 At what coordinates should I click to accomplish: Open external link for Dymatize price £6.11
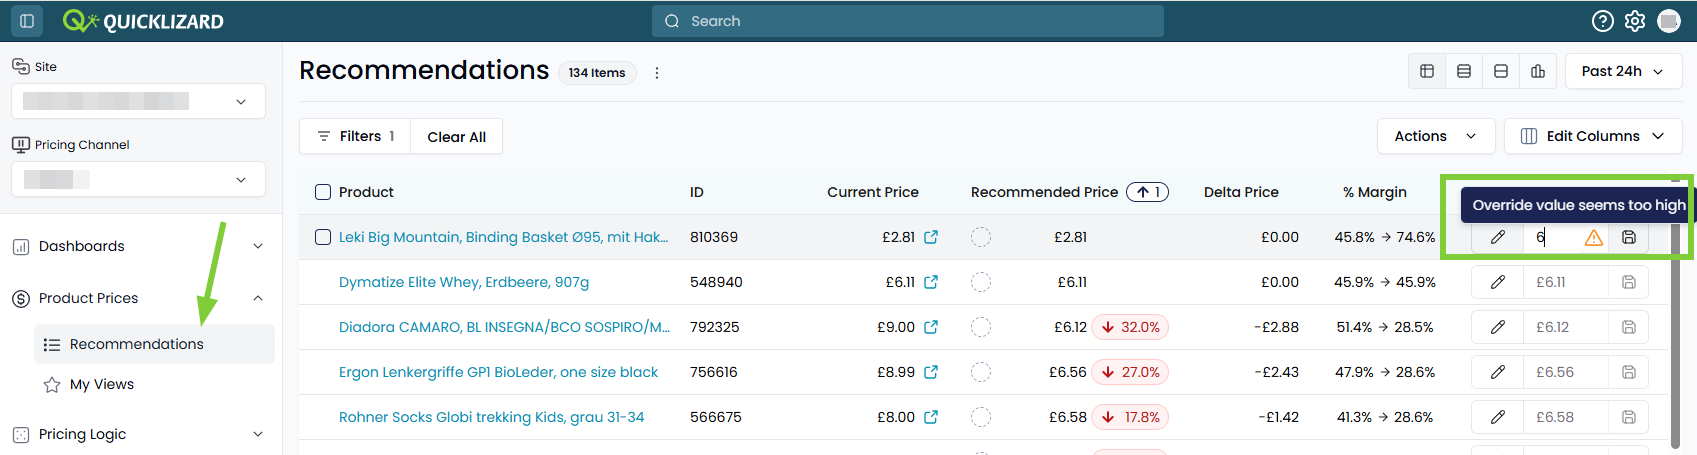pos(931,282)
